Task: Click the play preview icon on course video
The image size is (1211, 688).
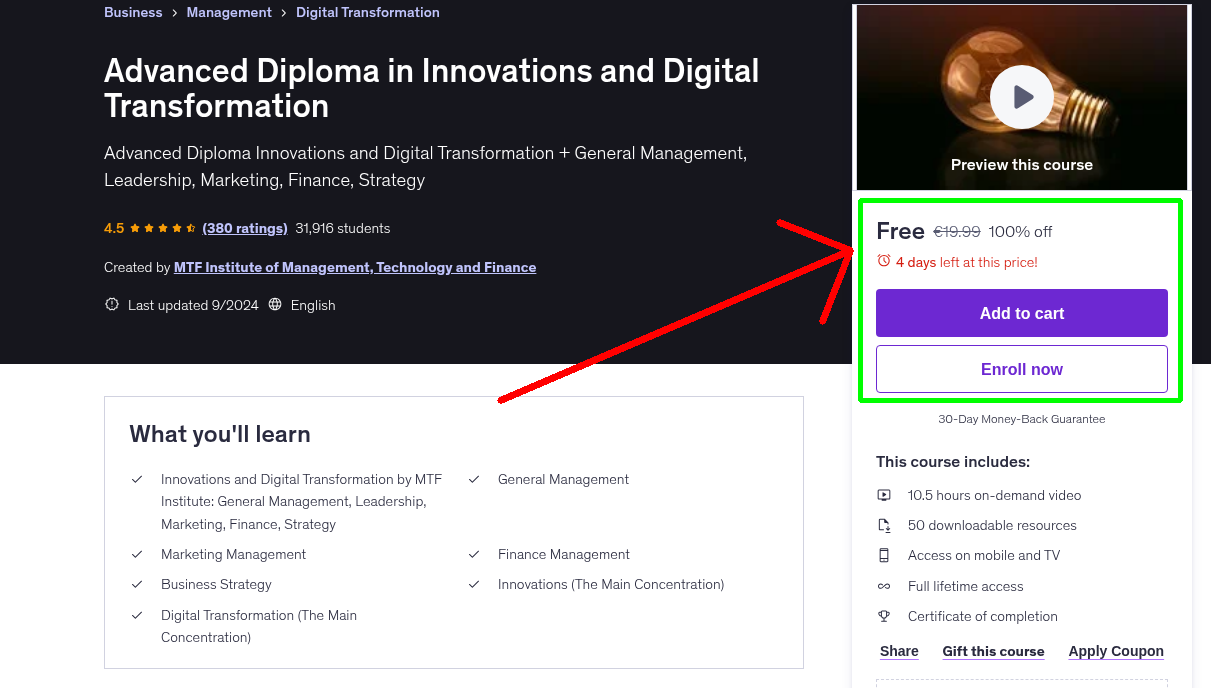Action: (x=1021, y=97)
